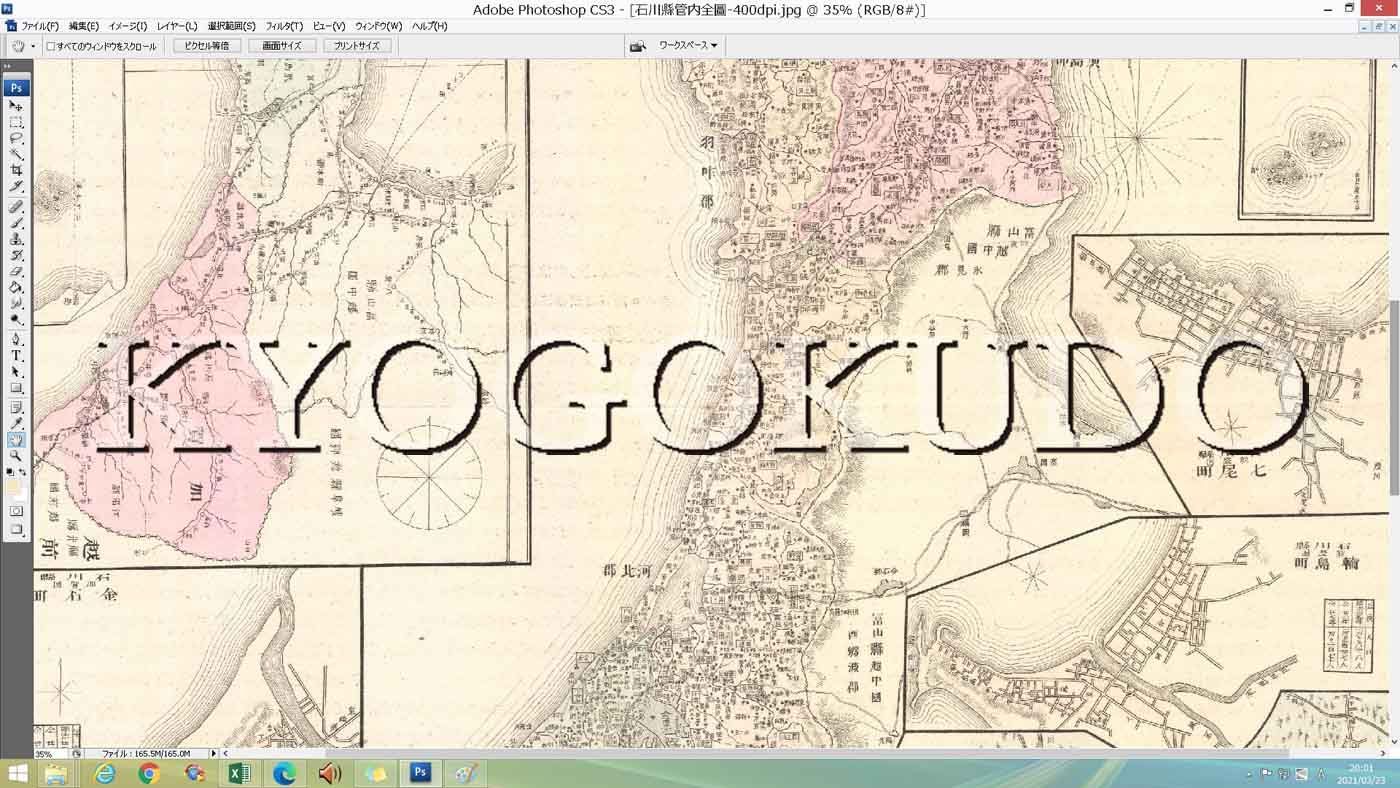Select the Crop tool
This screenshot has width=1400, height=788.
16,170
